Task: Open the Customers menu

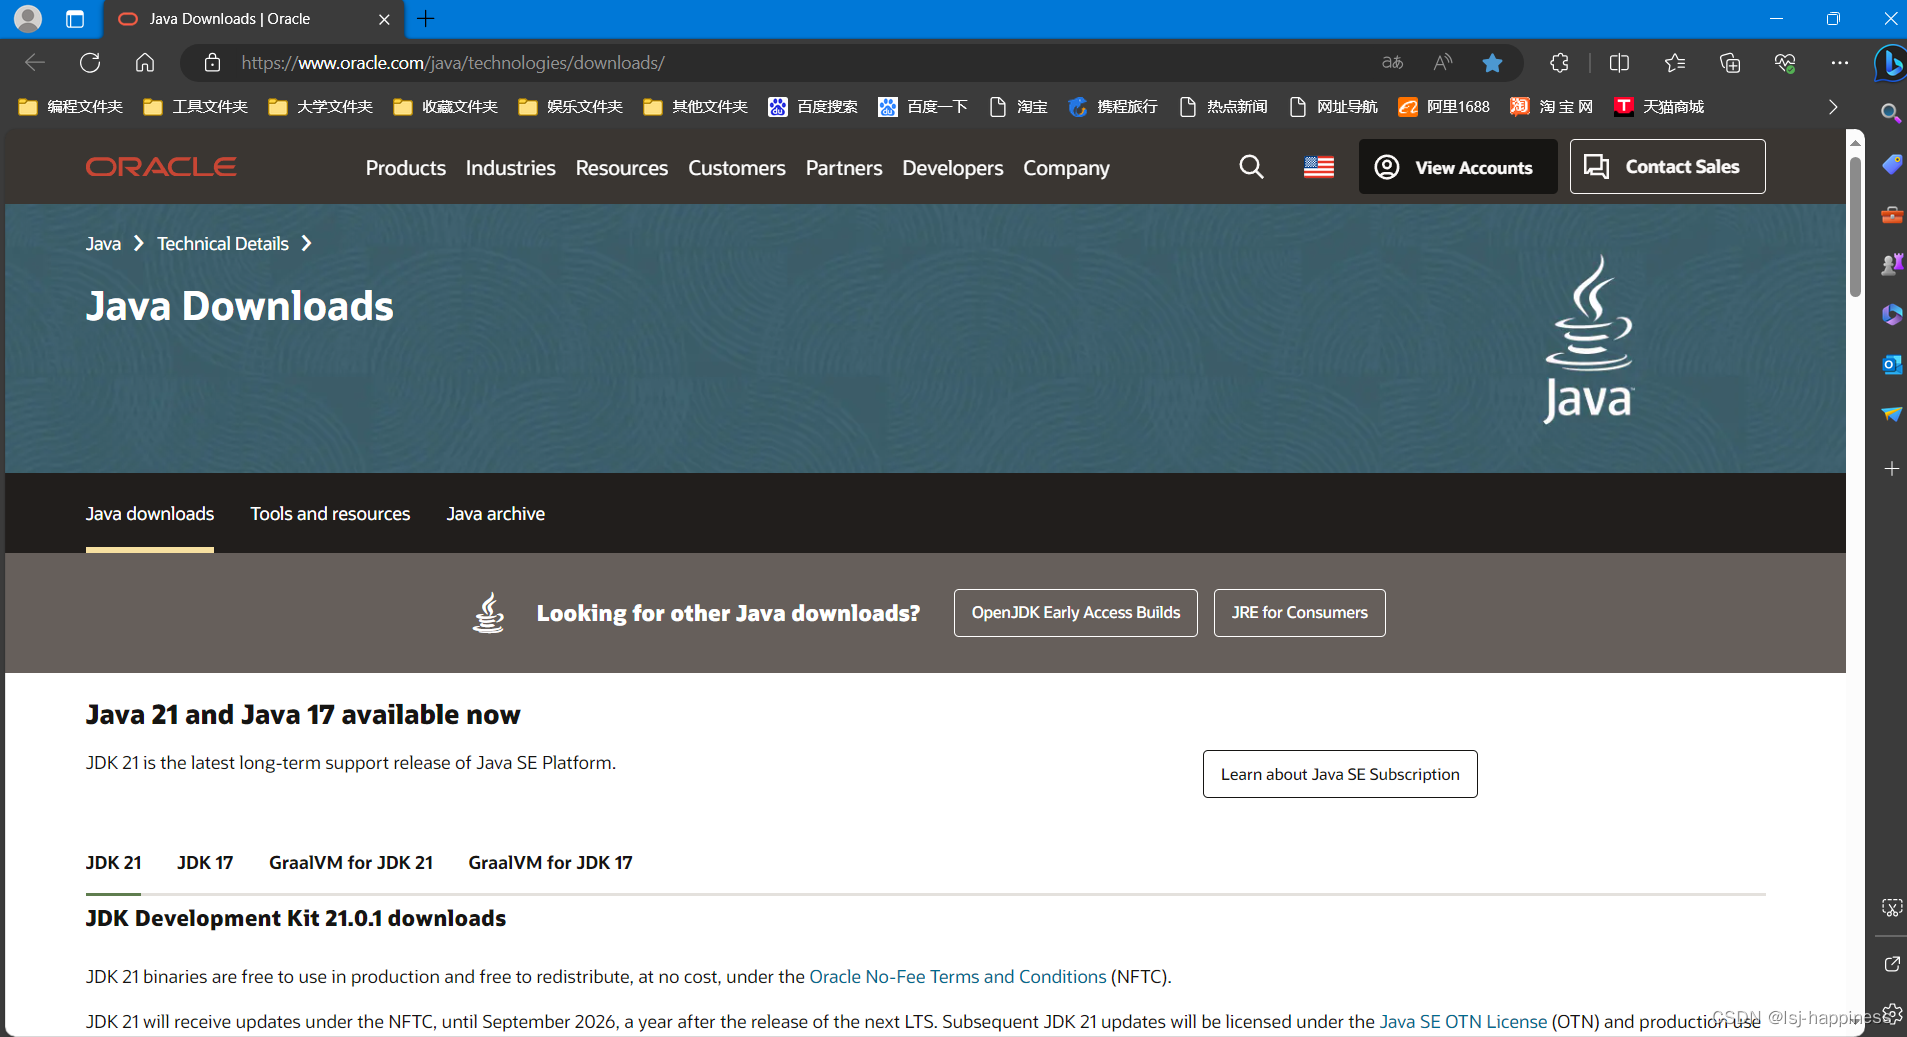Action: coord(736,168)
